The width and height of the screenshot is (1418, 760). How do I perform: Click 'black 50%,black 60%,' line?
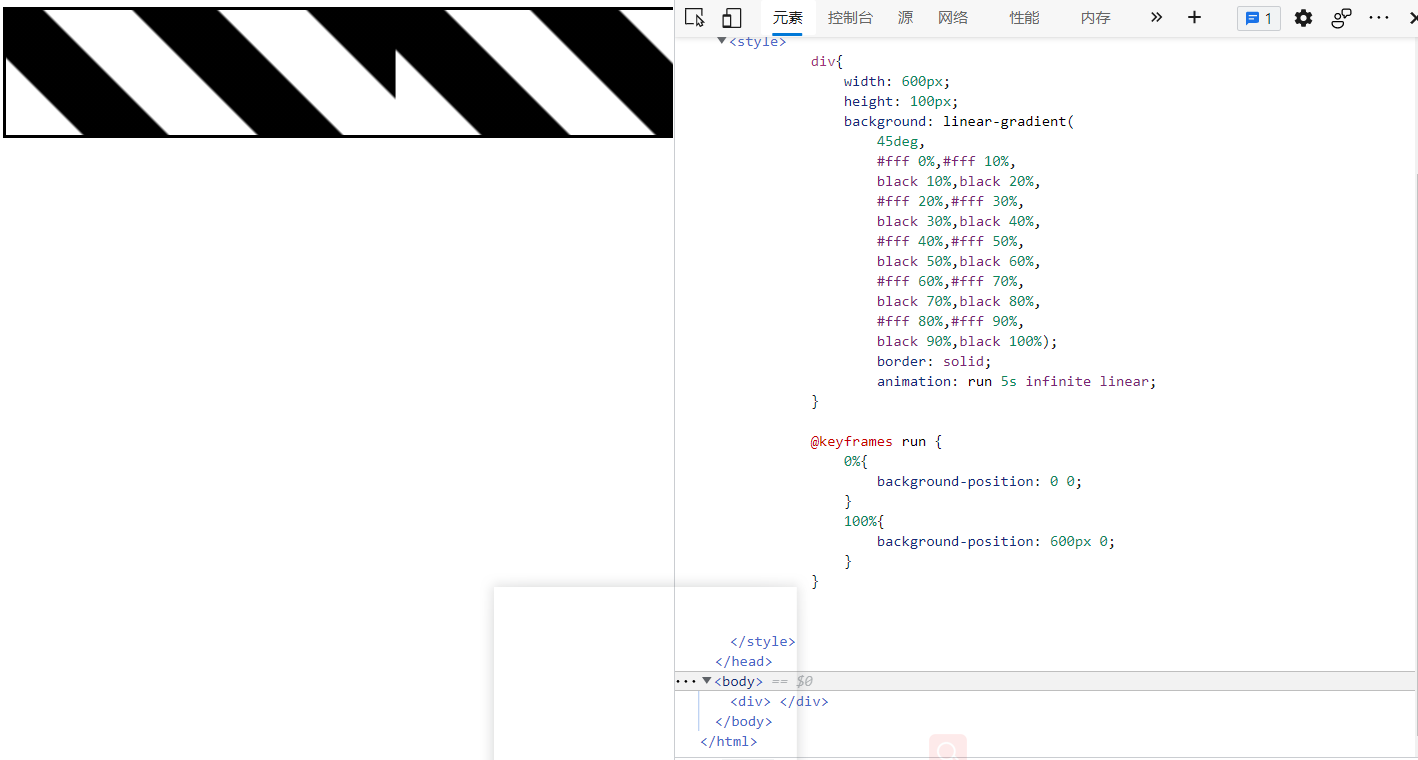coord(959,261)
